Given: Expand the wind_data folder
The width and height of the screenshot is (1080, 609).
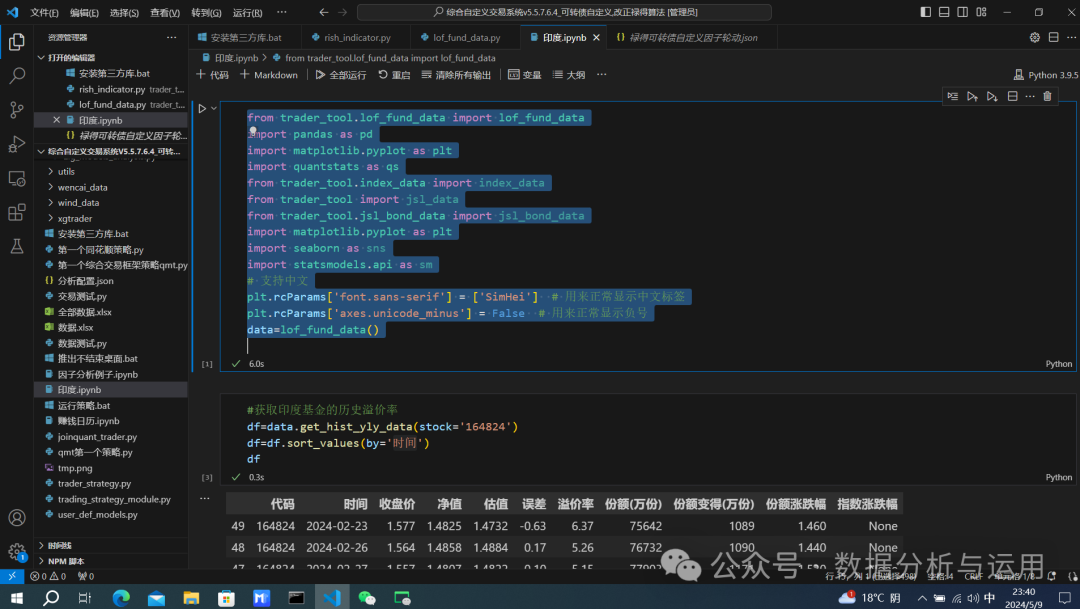Looking at the screenshot, I should [x=51, y=203].
